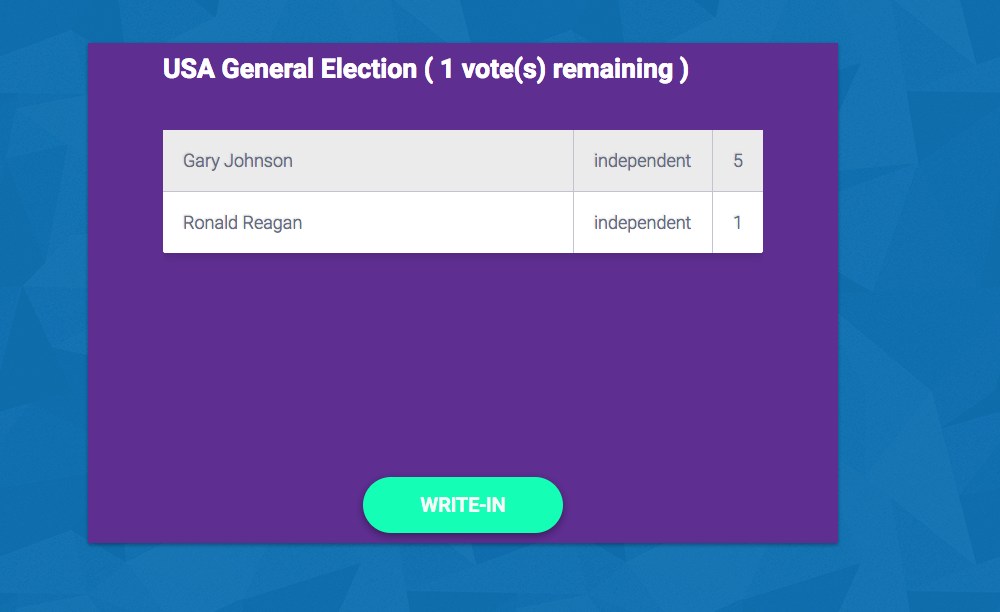Click the '1 vote(s) remaining' text
Screen dimensions: 1000x612
(x=557, y=69)
